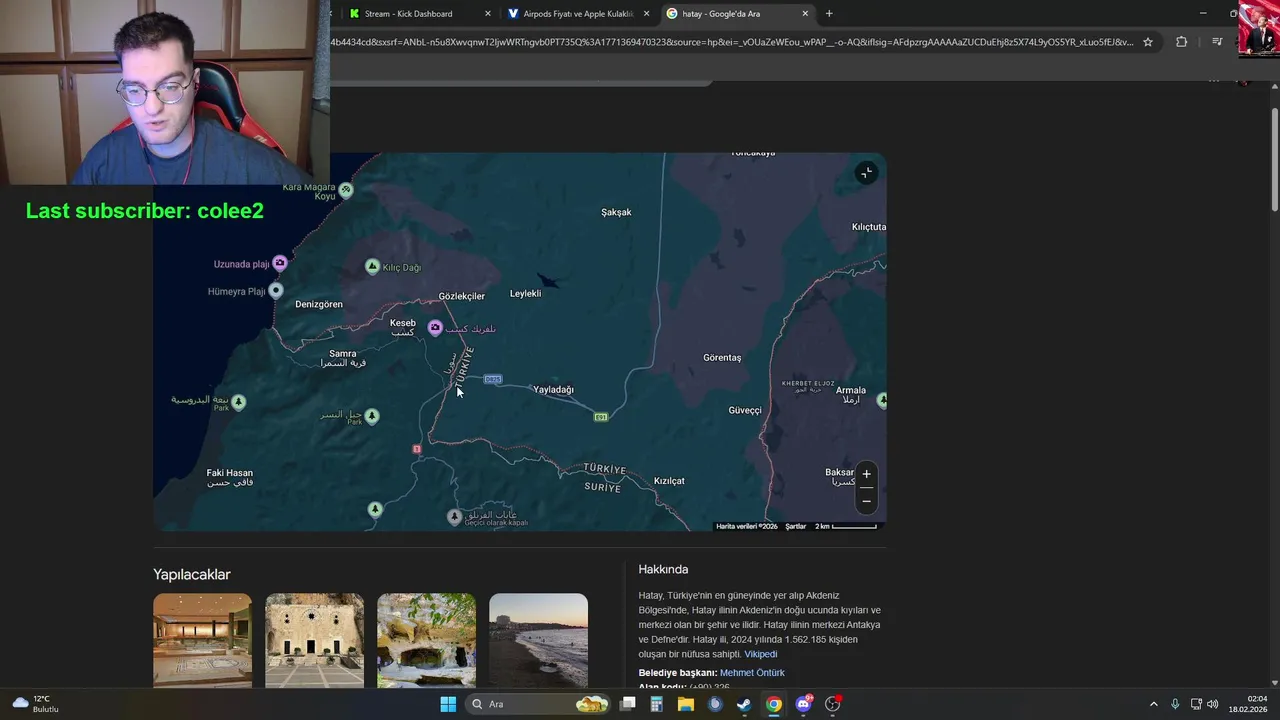Open the browser extensions puzzle icon
Viewport: 1280px width, 720px height.
tap(1181, 42)
